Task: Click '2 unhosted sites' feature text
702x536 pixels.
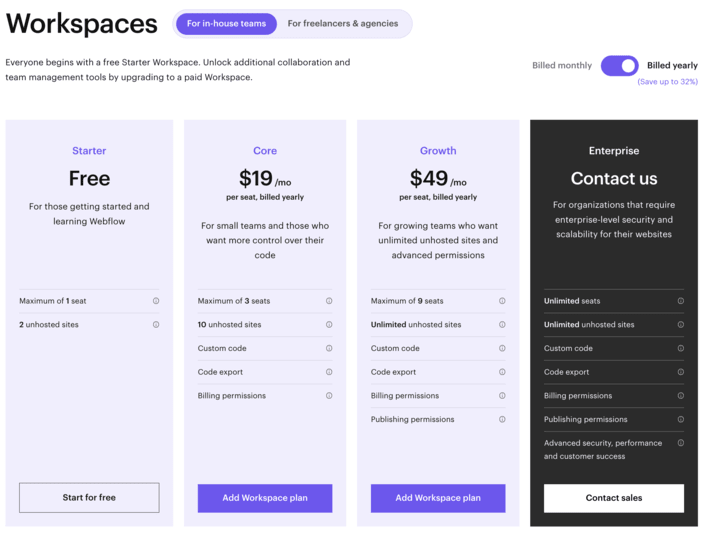Action: click(x=49, y=325)
